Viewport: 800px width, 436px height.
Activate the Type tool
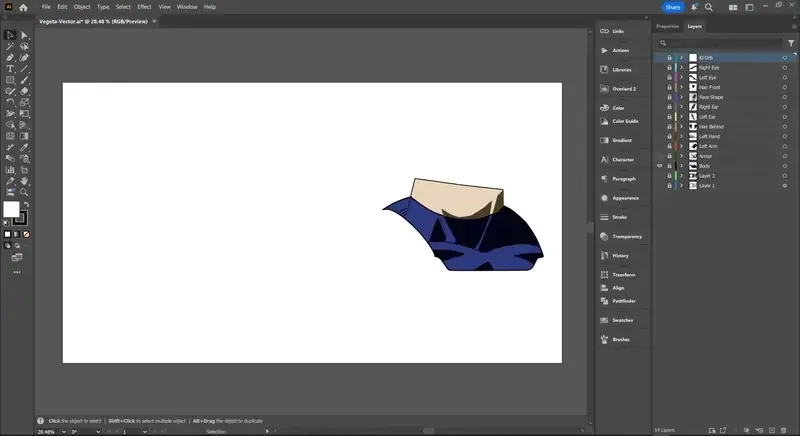[x=10, y=69]
